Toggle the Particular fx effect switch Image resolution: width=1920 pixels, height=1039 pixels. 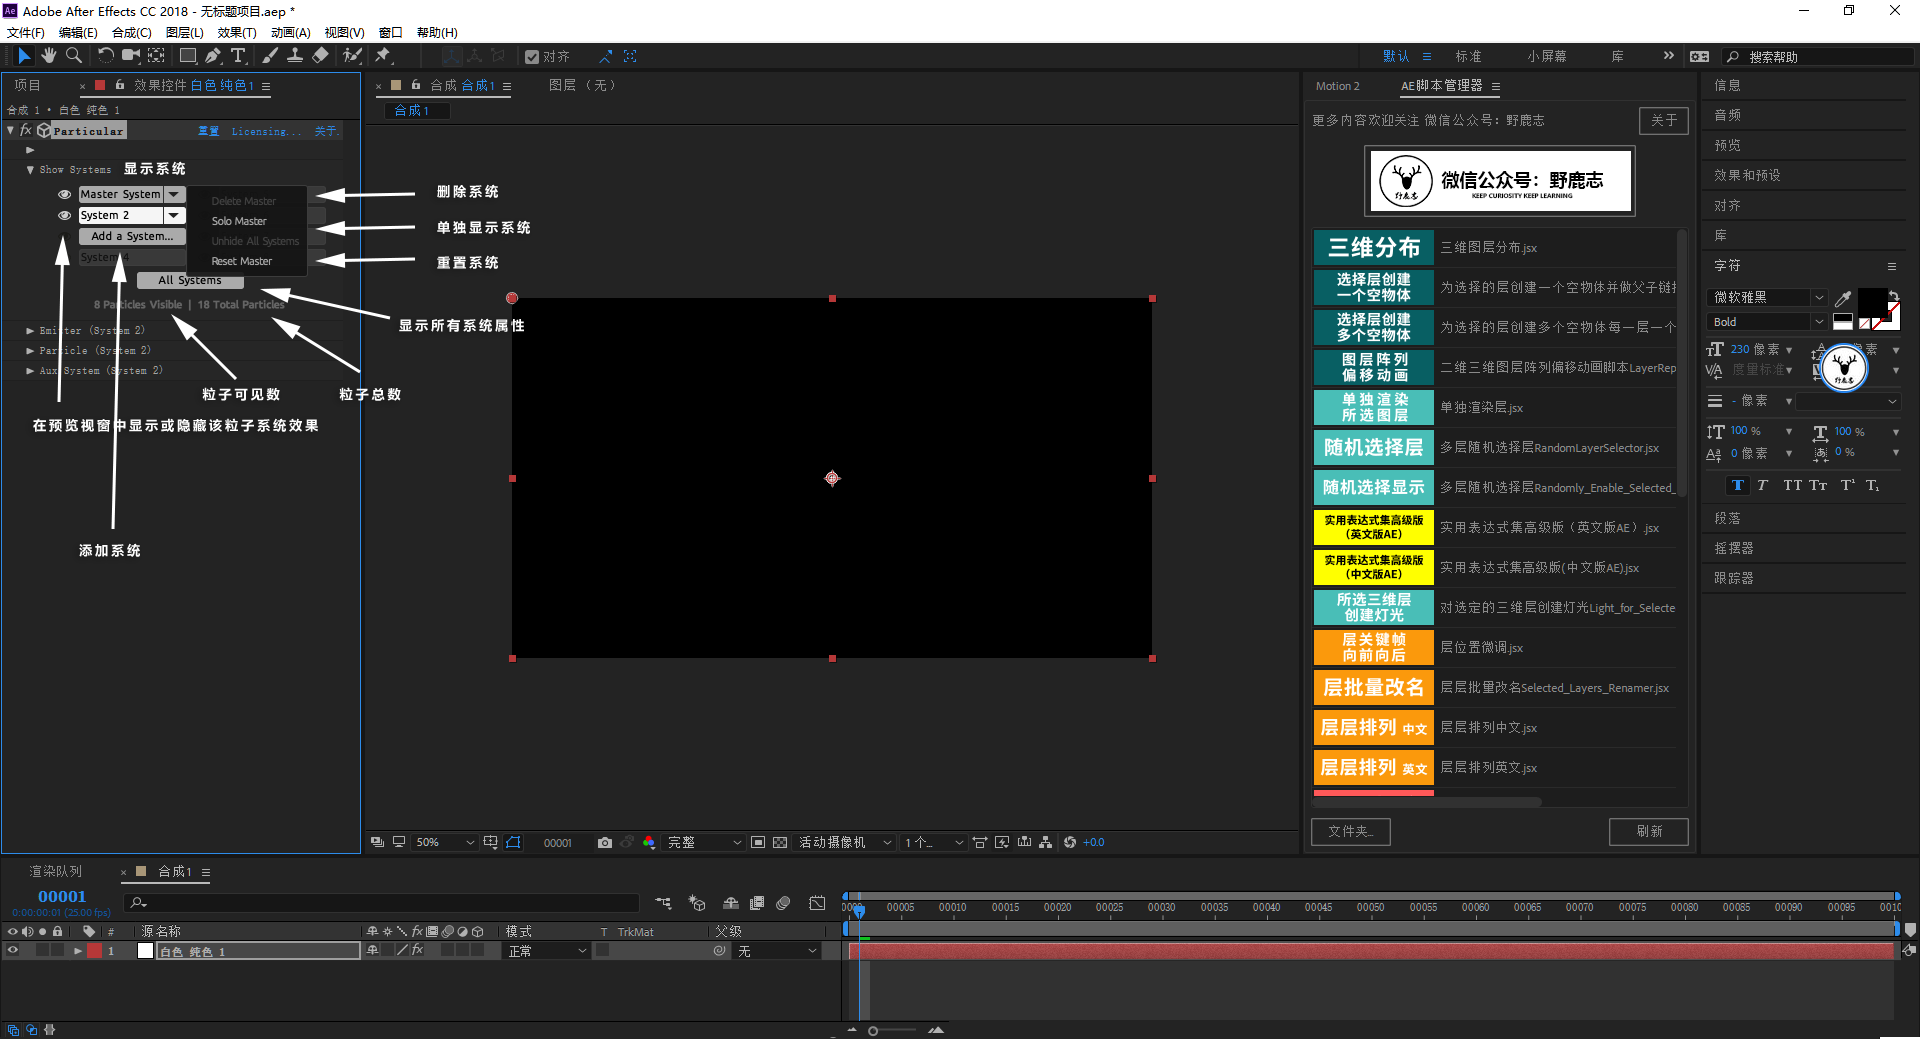26,131
